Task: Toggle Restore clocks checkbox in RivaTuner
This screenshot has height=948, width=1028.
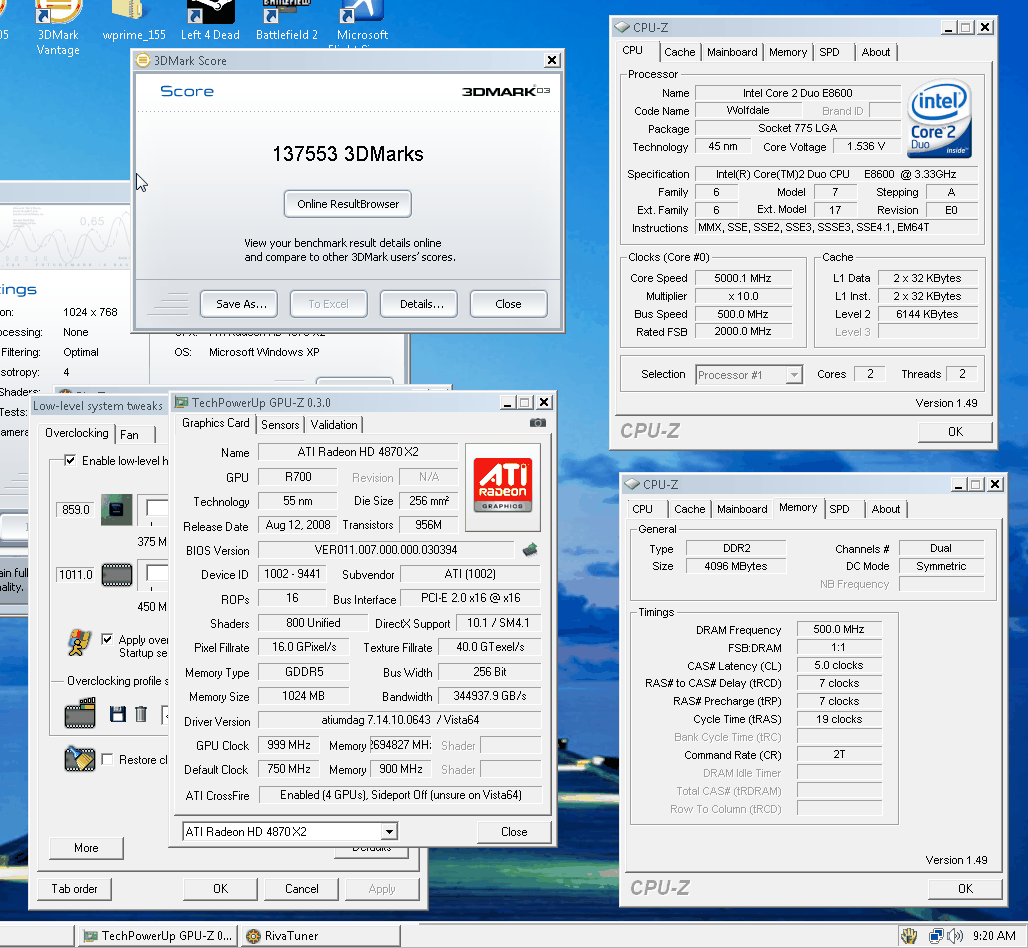Action: pos(107,759)
